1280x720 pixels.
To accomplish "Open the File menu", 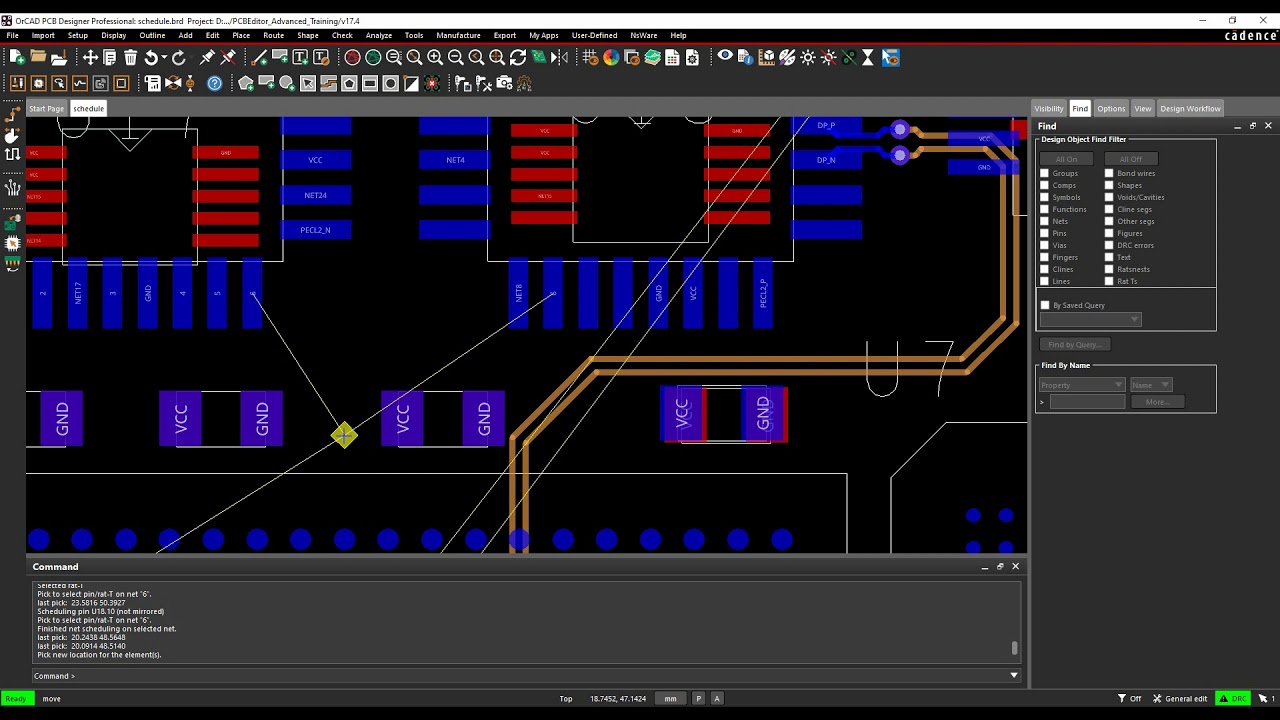I will 13,35.
